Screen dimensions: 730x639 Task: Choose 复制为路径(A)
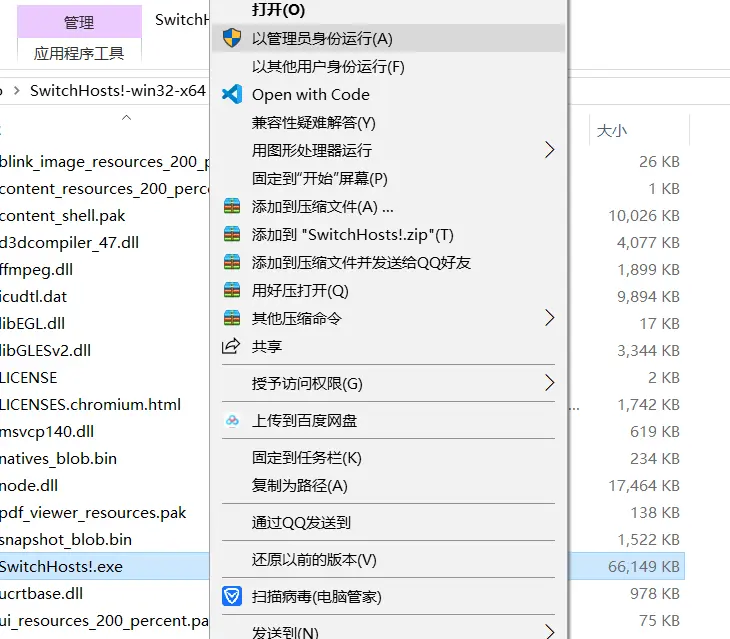(387, 485)
